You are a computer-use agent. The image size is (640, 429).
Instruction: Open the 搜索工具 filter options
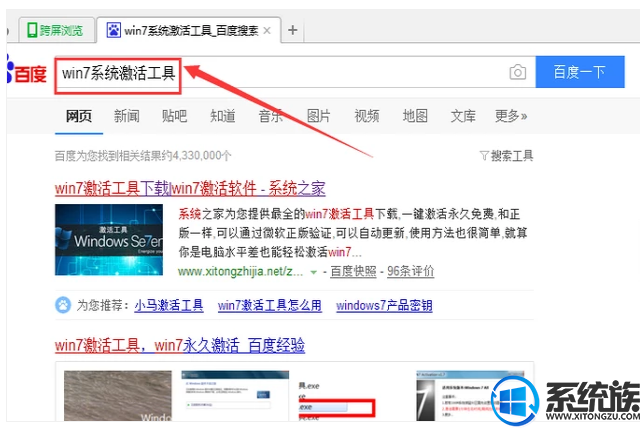coord(507,156)
